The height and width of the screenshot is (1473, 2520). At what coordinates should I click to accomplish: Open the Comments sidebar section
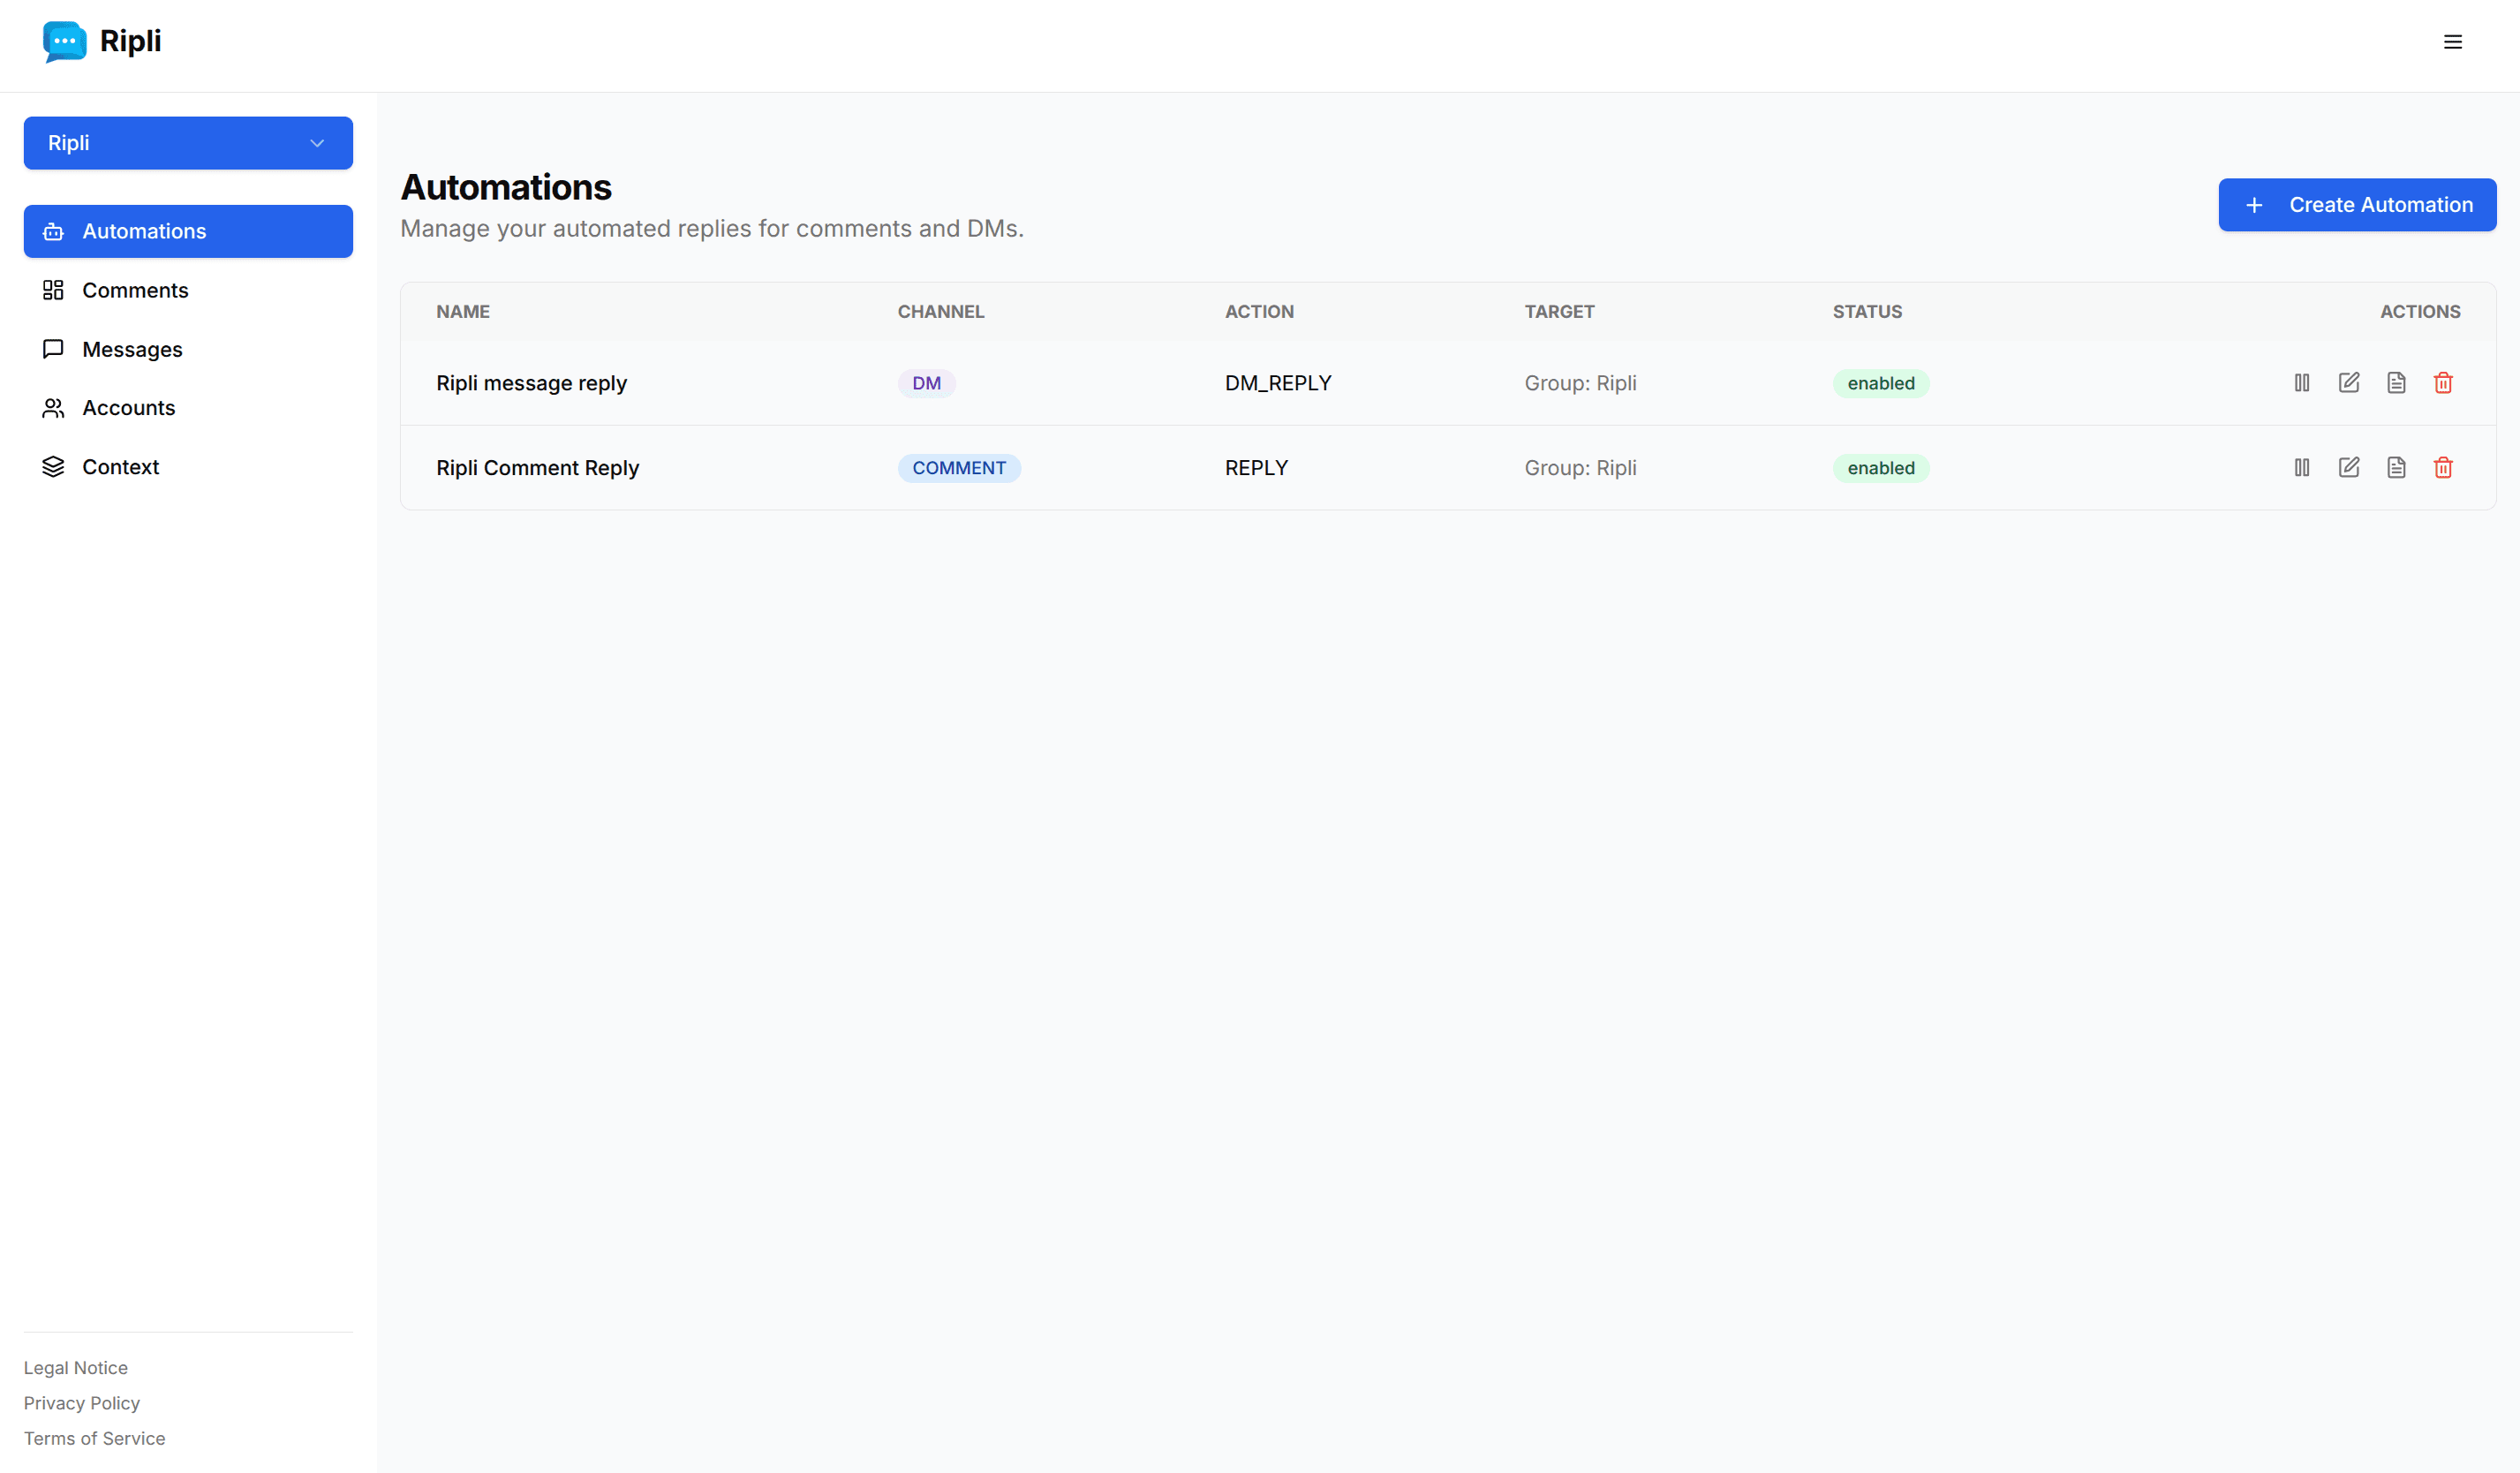135,290
